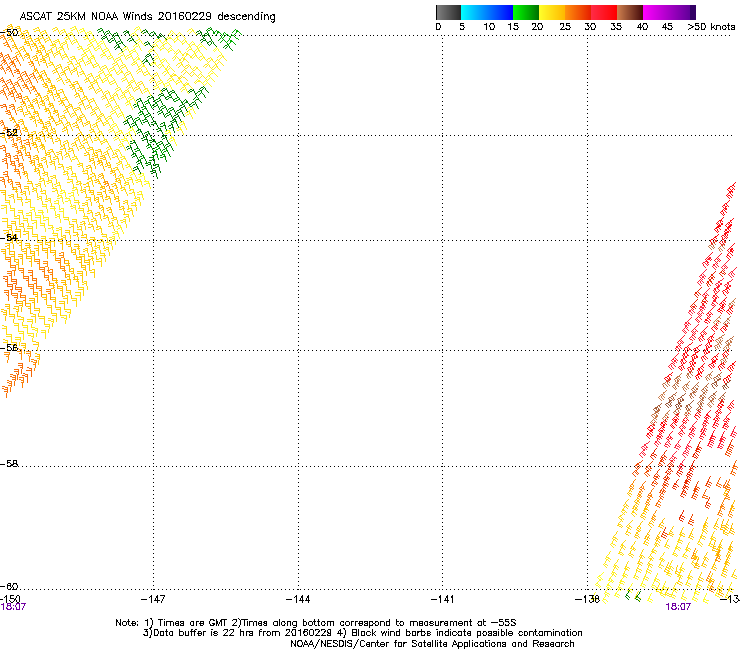Click the ASCAT 25KM NOAA Winds title

tap(147, 17)
